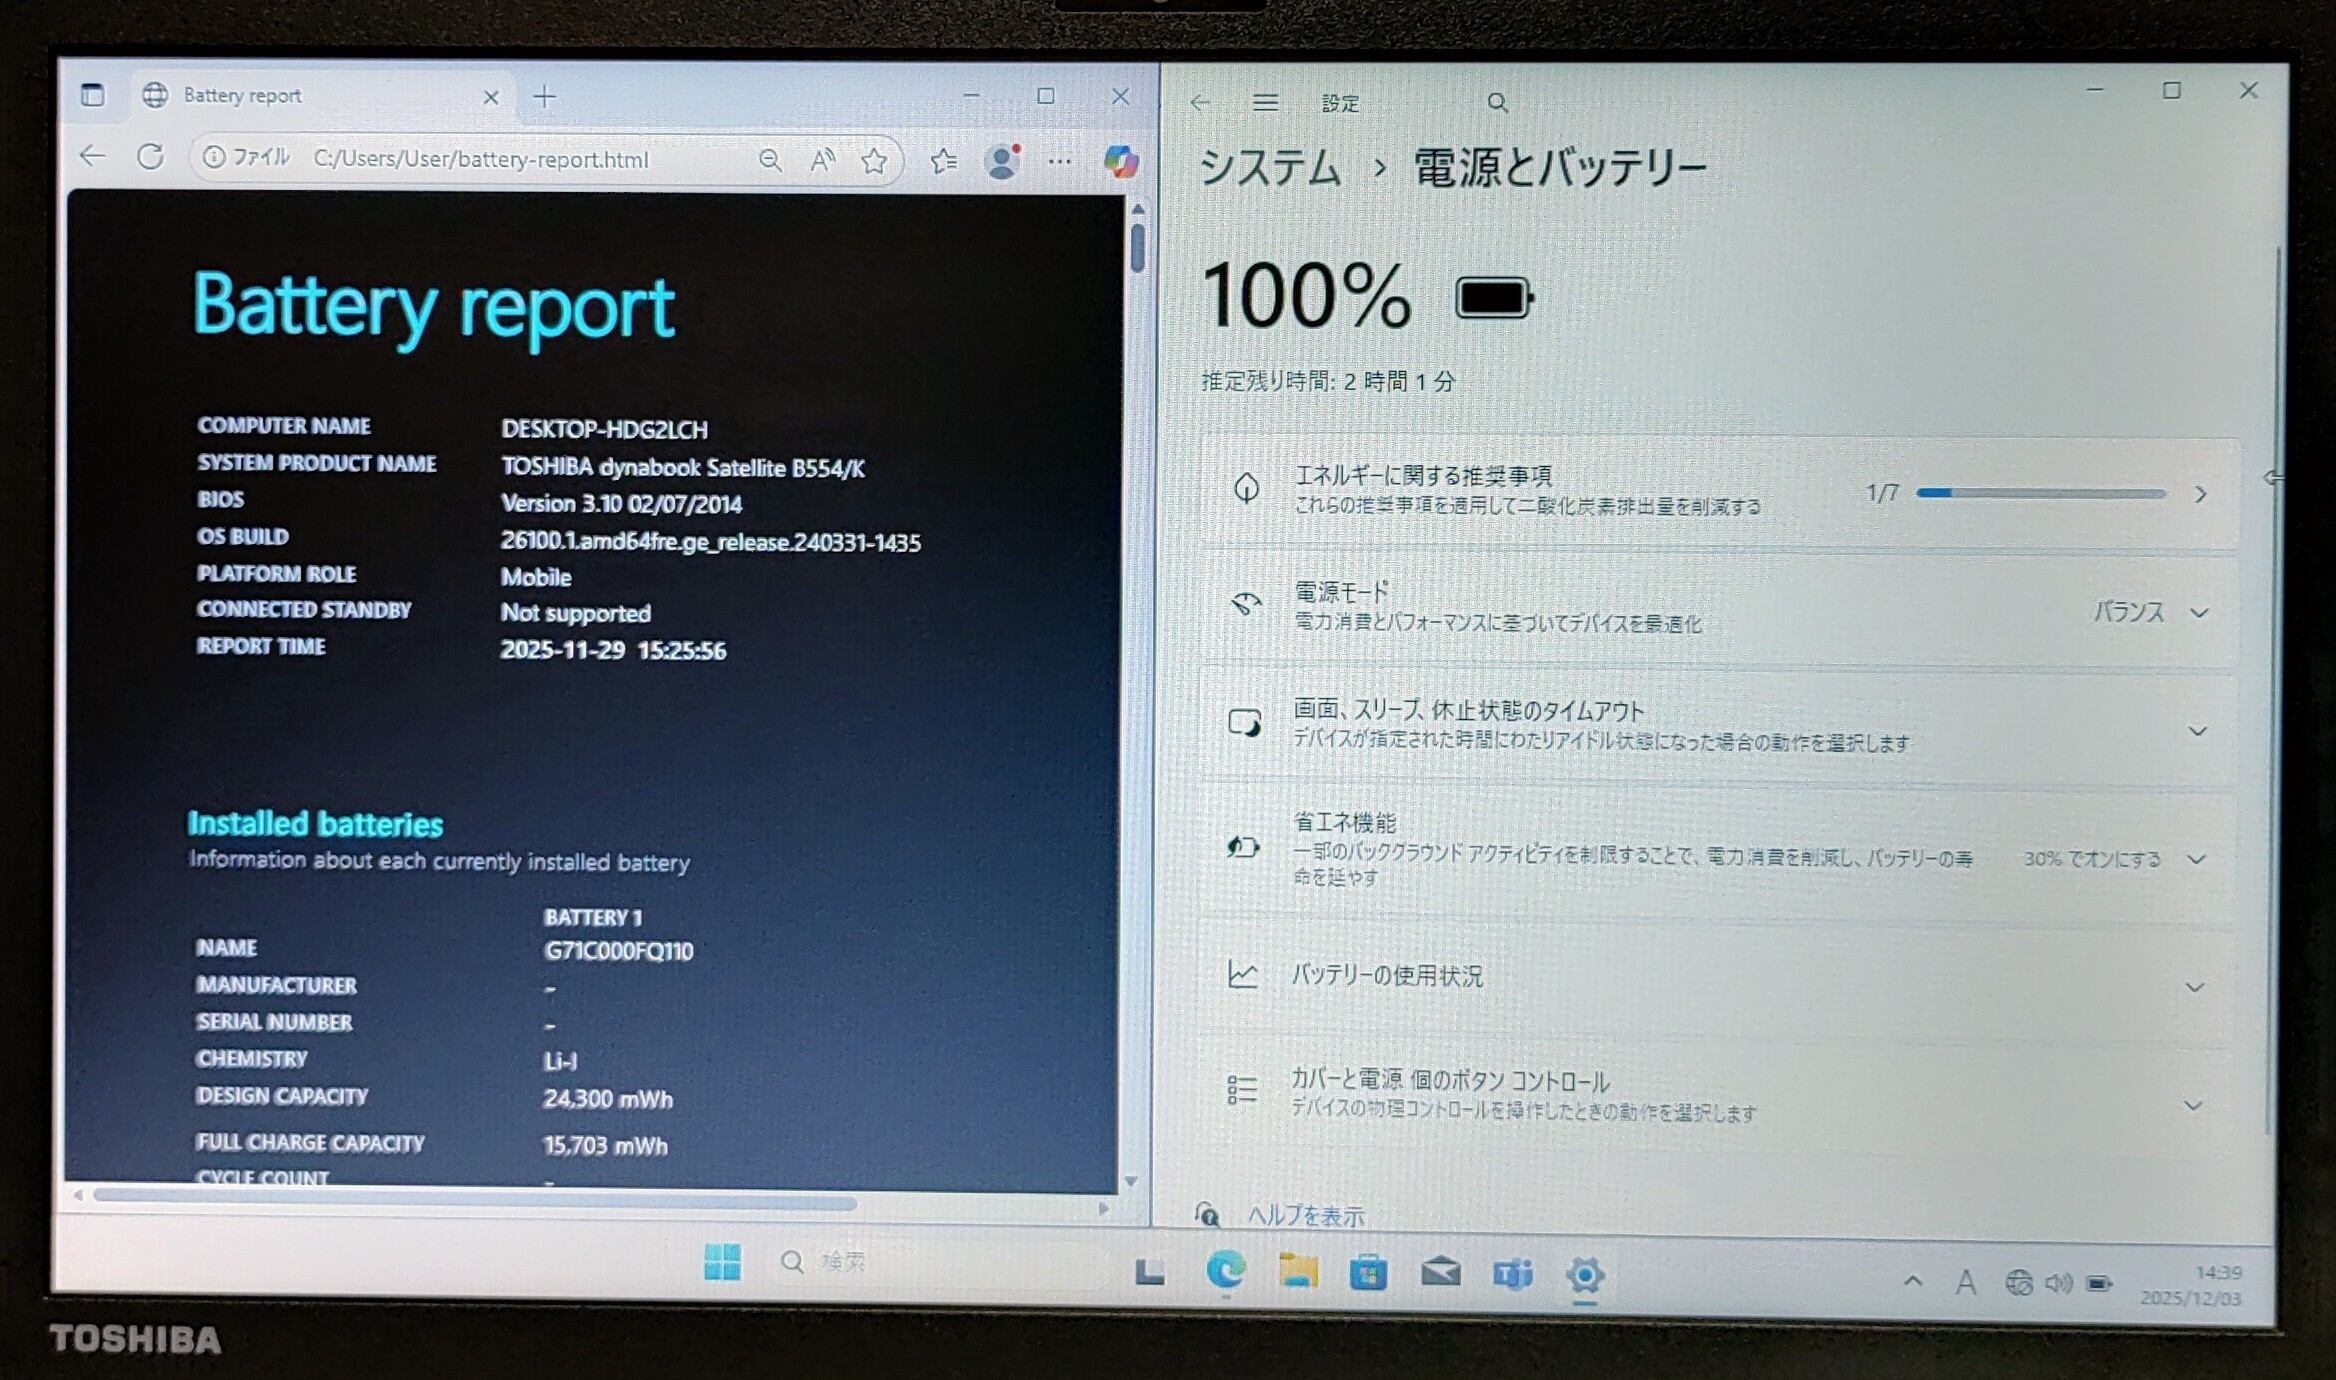Click the browser refresh icon
Viewport: 2336px width, 1380px height.
151,157
